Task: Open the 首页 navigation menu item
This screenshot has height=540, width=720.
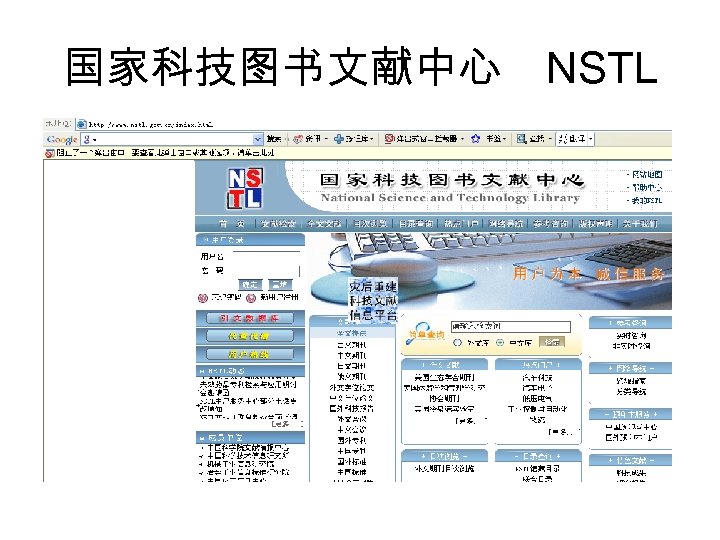Action: pos(232,224)
